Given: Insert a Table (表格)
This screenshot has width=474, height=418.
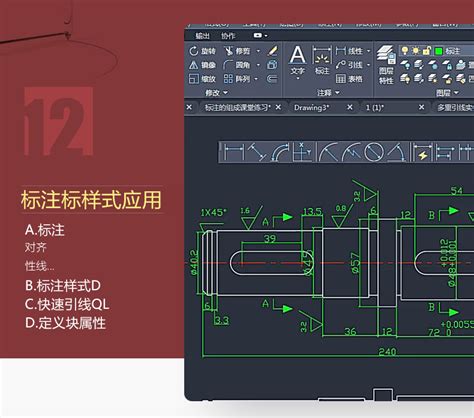Looking at the screenshot, I should click(349, 79).
